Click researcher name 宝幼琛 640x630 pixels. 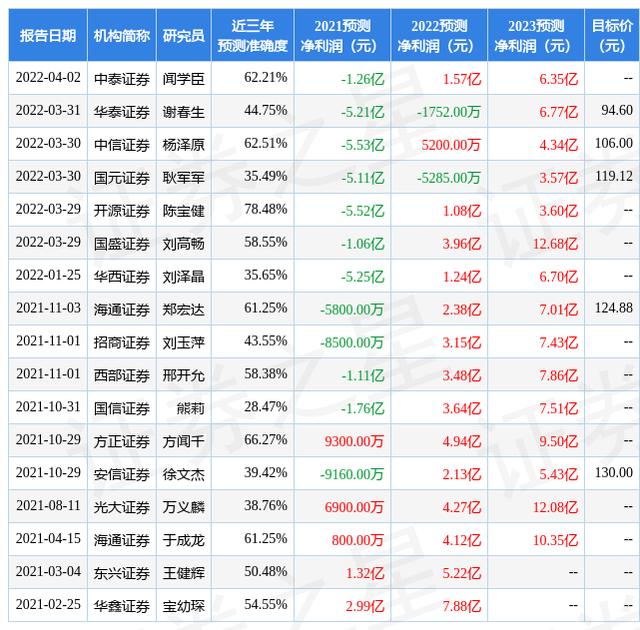point(183,606)
